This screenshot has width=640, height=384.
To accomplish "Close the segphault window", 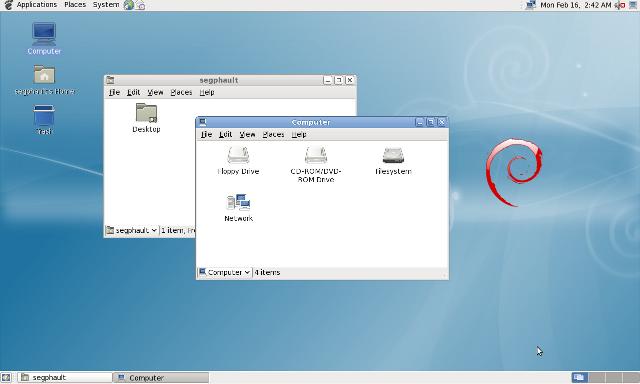I will (x=350, y=80).
